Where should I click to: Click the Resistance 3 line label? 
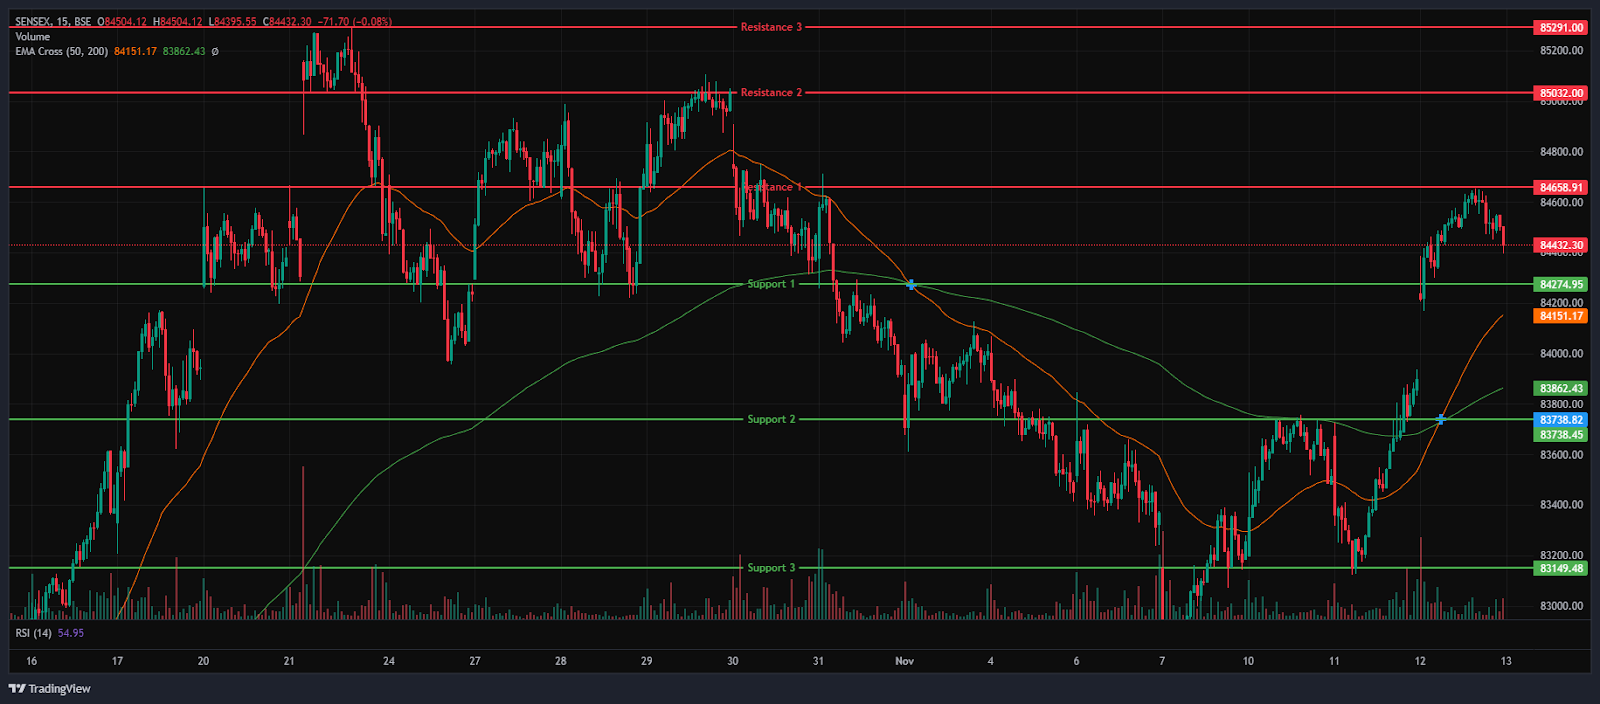click(771, 27)
